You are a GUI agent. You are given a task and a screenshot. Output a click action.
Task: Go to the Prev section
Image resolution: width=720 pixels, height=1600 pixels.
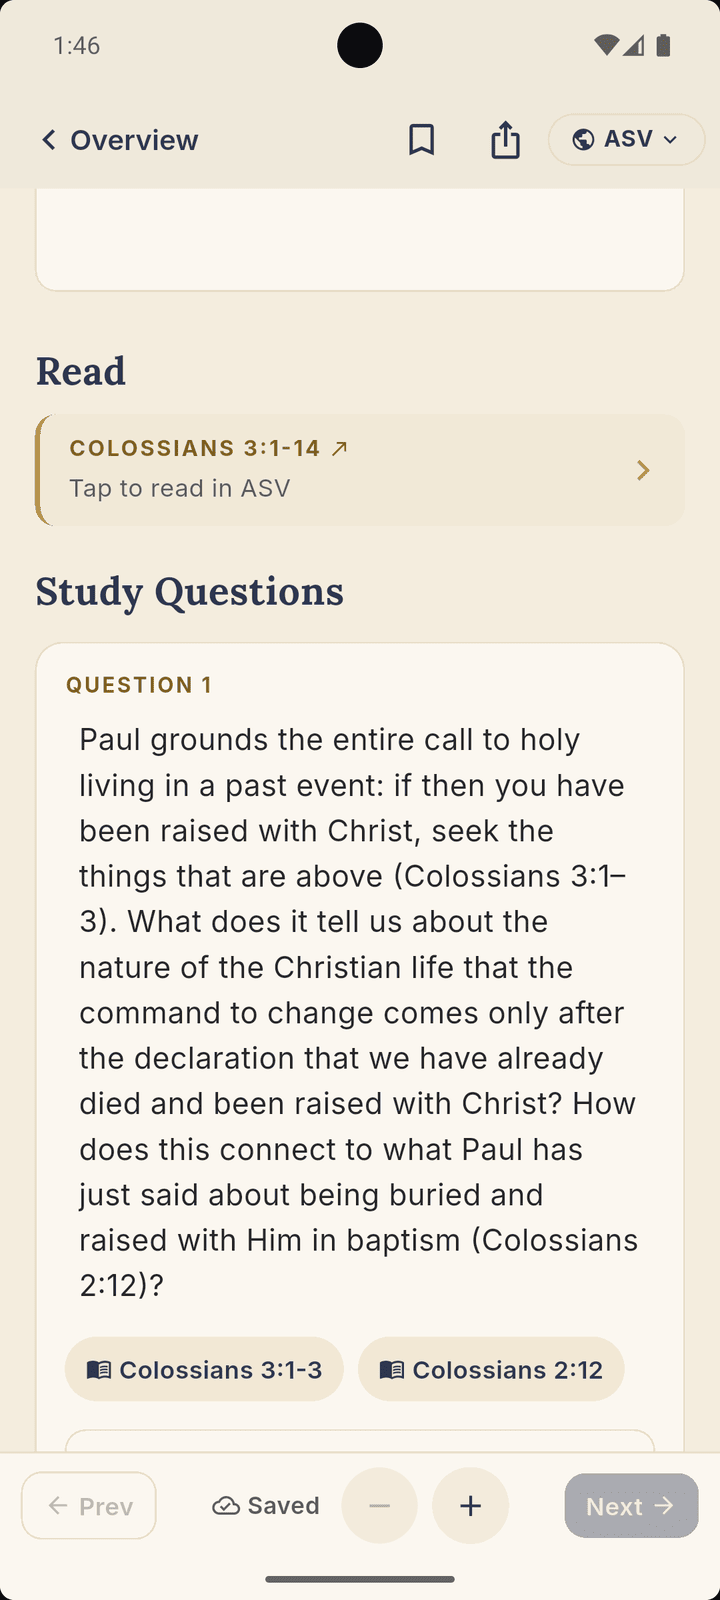[89, 1506]
